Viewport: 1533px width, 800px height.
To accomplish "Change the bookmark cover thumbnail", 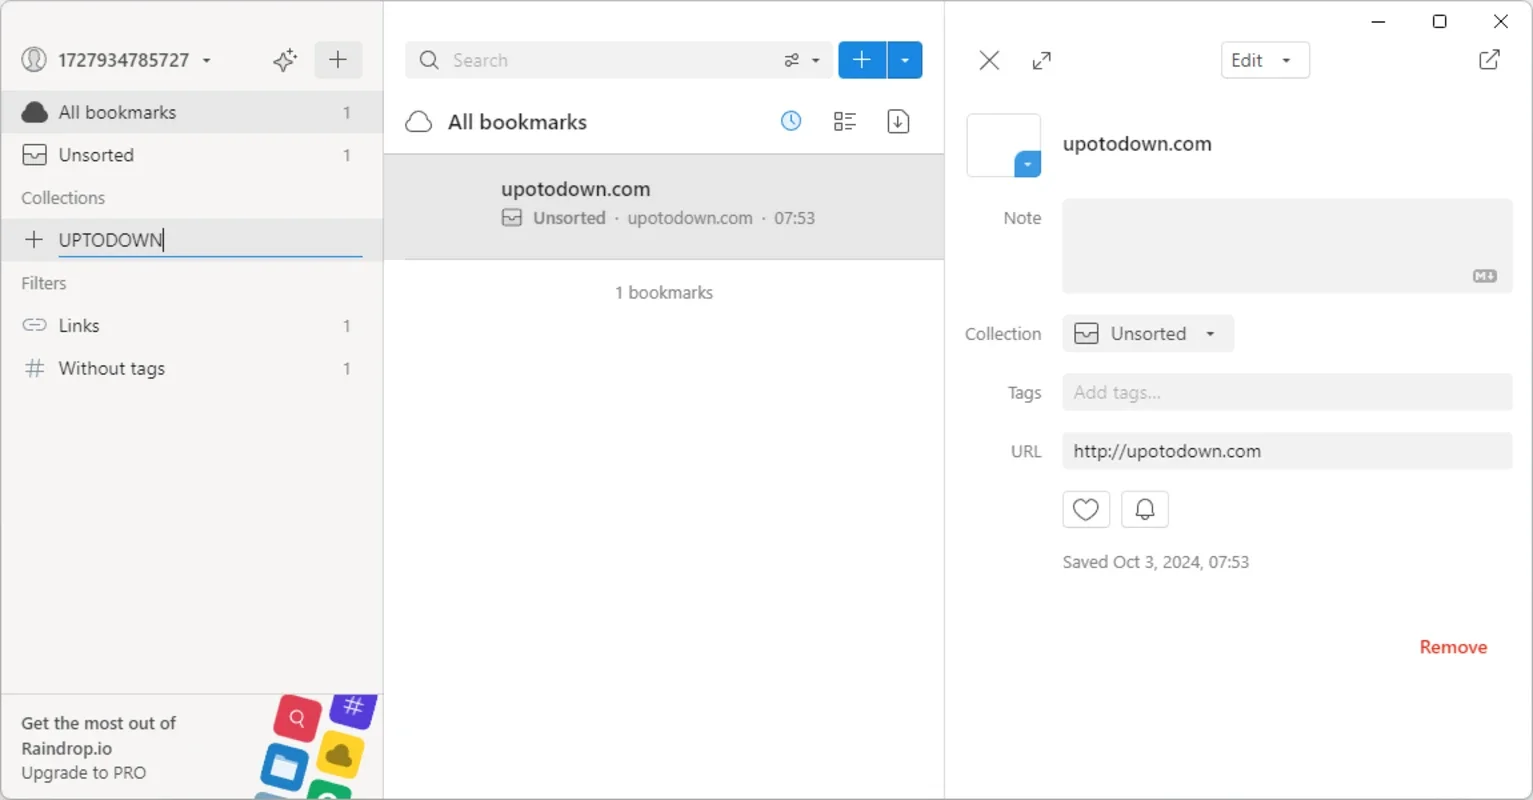I will (1003, 146).
